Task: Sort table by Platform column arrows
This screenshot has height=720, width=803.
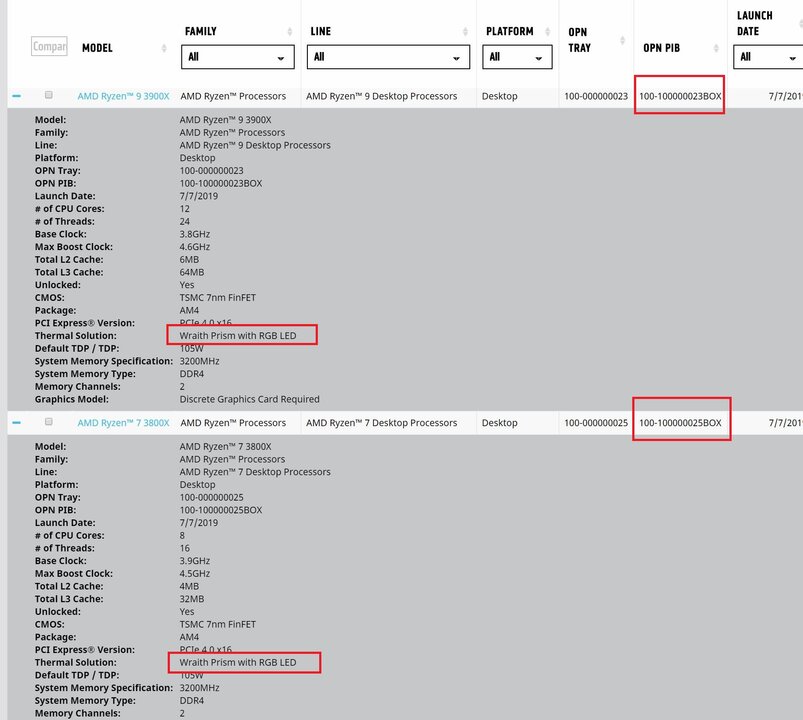Action: [x=547, y=32]
